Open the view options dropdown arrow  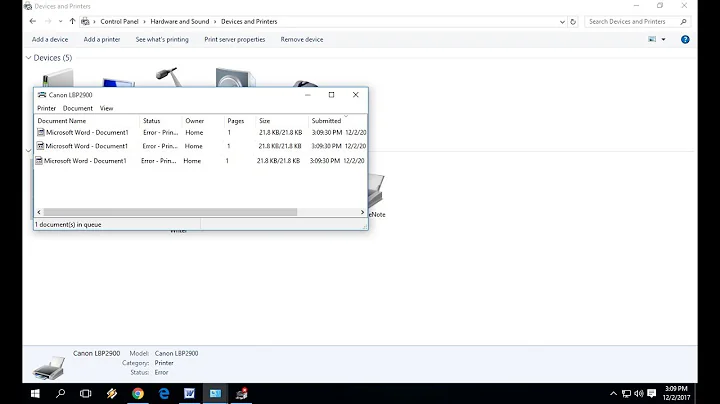[x=664, y=39]
